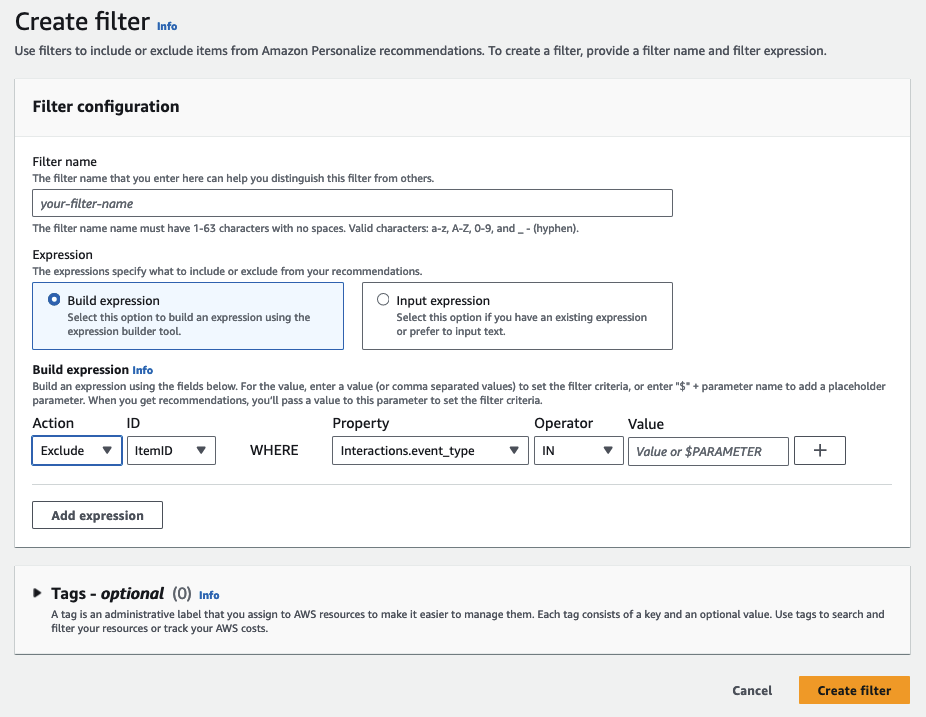Click the Info link beside Tags section
The image size is (926, 717).
(x=209, y=595)
